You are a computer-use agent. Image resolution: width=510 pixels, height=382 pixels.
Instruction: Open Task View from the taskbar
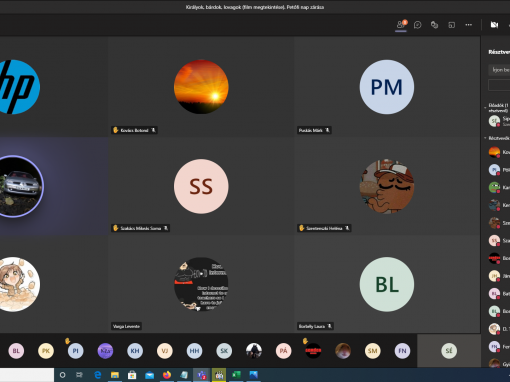click(79, 375)
